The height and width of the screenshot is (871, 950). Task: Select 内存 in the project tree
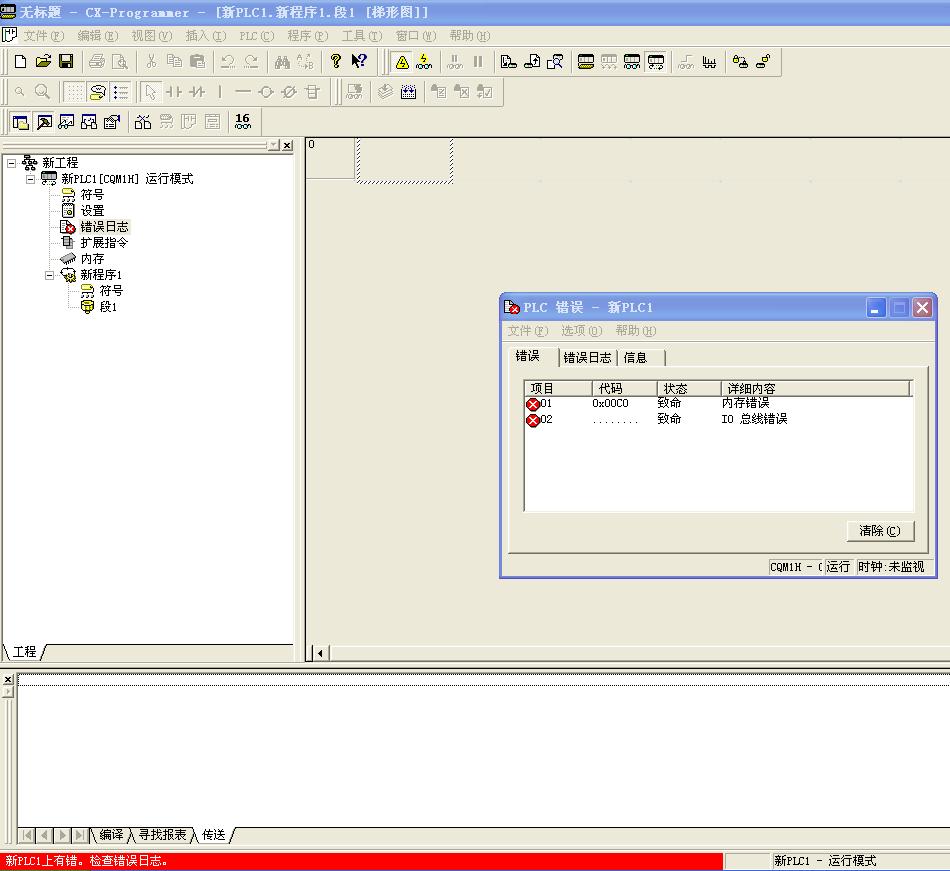click(x=92, y=259)
